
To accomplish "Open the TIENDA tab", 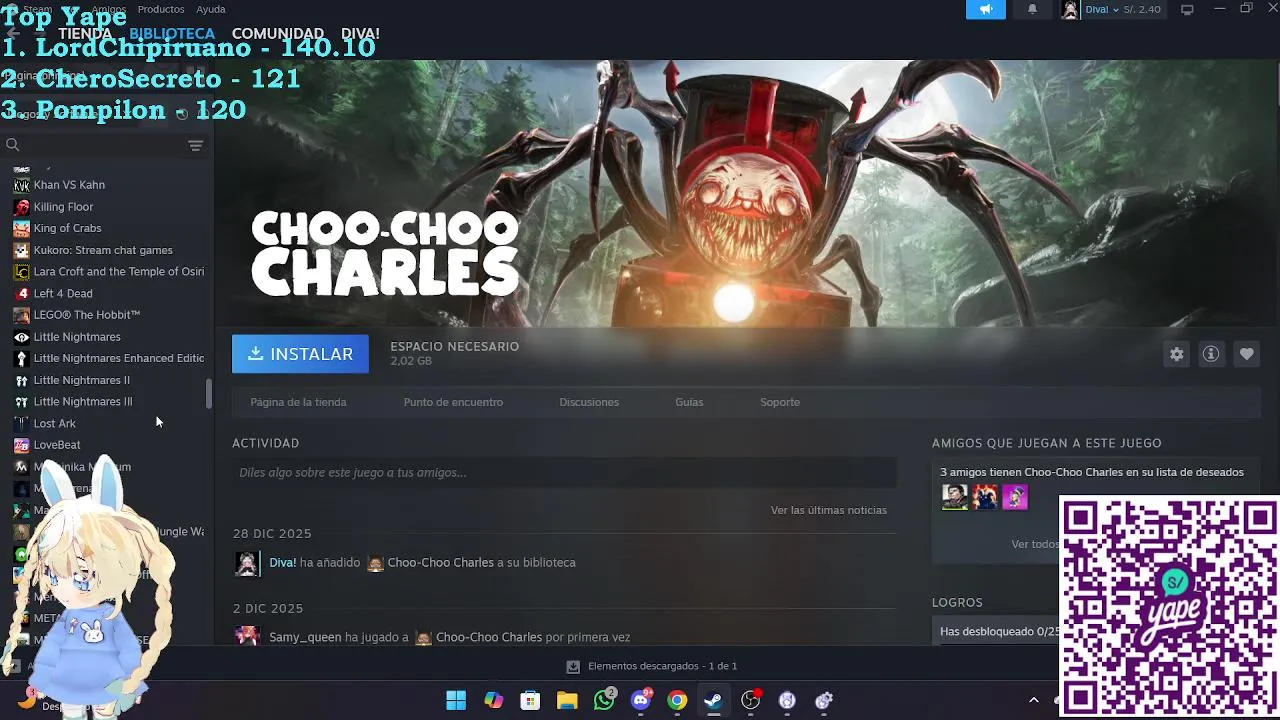I will (85, 33).
